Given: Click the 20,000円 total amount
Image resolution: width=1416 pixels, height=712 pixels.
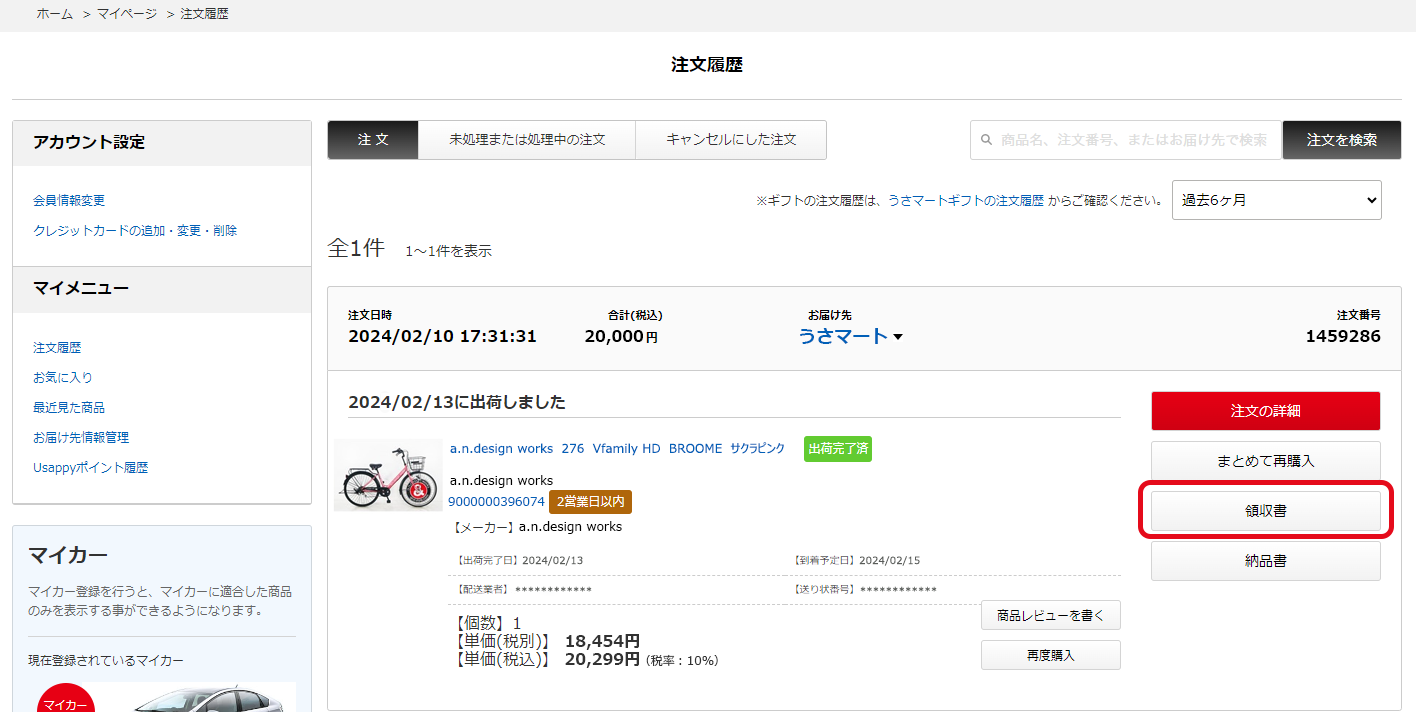Looking at the screenshot, I should pyautogui.click(x=621, y=336).
